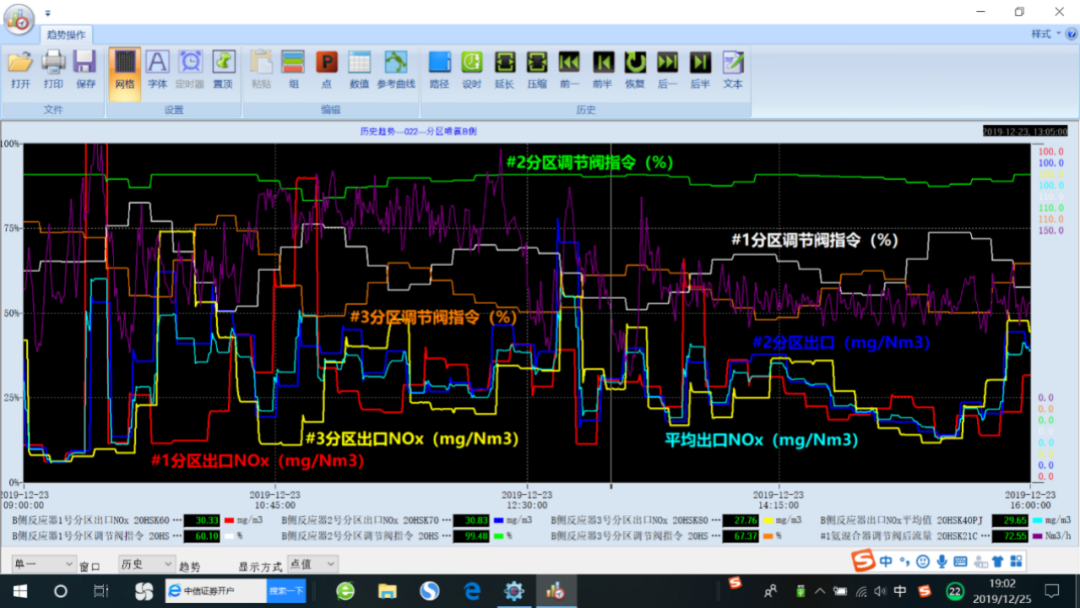This screenshot has width=1080, height=608.
Task: Click red color swatch for 1号分区出口NOx
Action: click(x=229, y=521)
